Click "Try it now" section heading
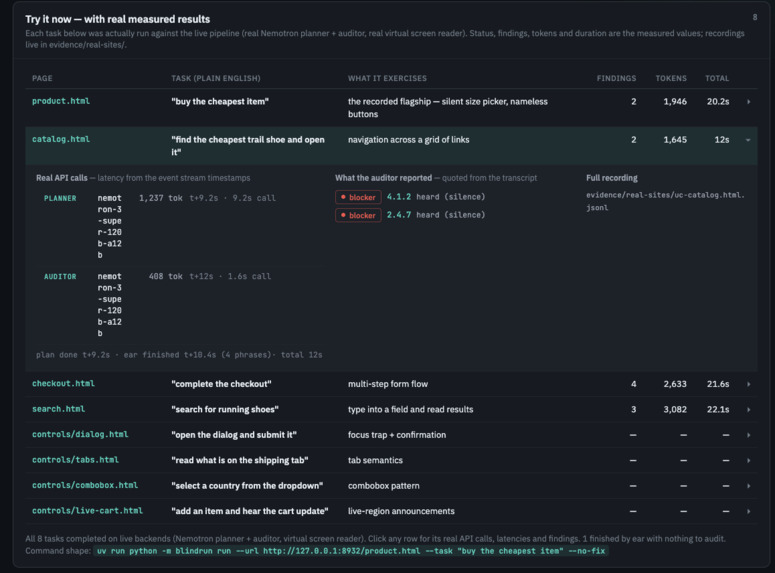The height and width of the screenshot is (573, 775). (118, 19)
